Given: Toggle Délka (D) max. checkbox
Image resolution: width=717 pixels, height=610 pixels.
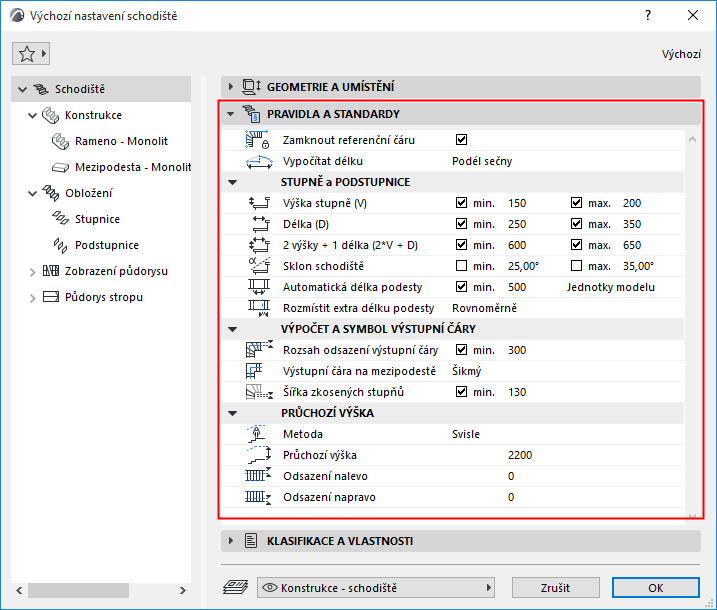Looking at the screenshot, I should click(576, 224).
